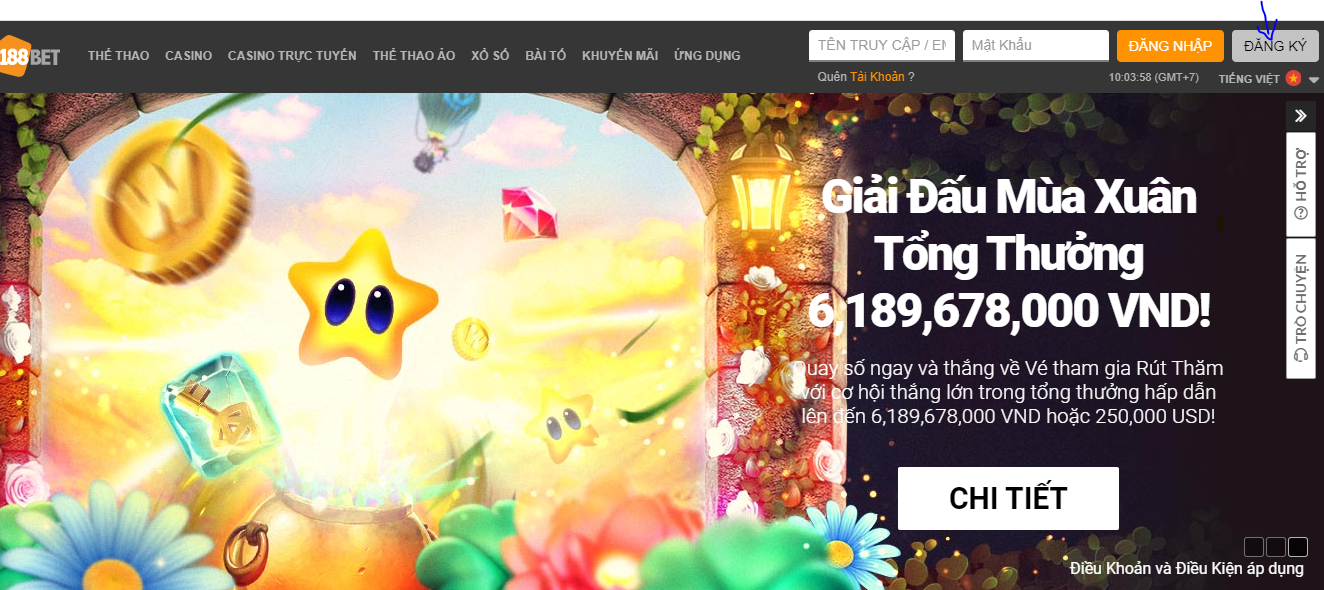Viewport: 1324px width, 590px height.
Task: Focus the Tên Truy Cập username field
Action: tap(882, 46)
